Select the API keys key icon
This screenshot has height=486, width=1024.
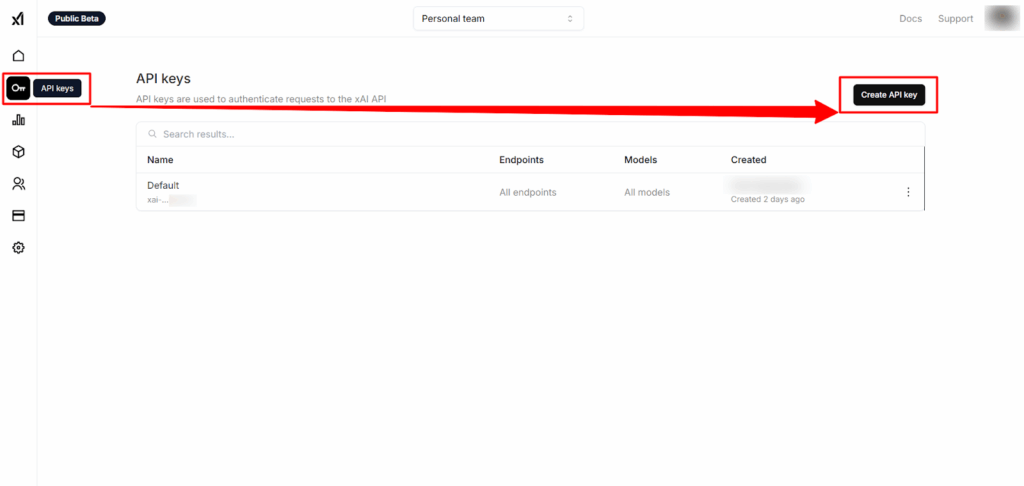point(18,88)
